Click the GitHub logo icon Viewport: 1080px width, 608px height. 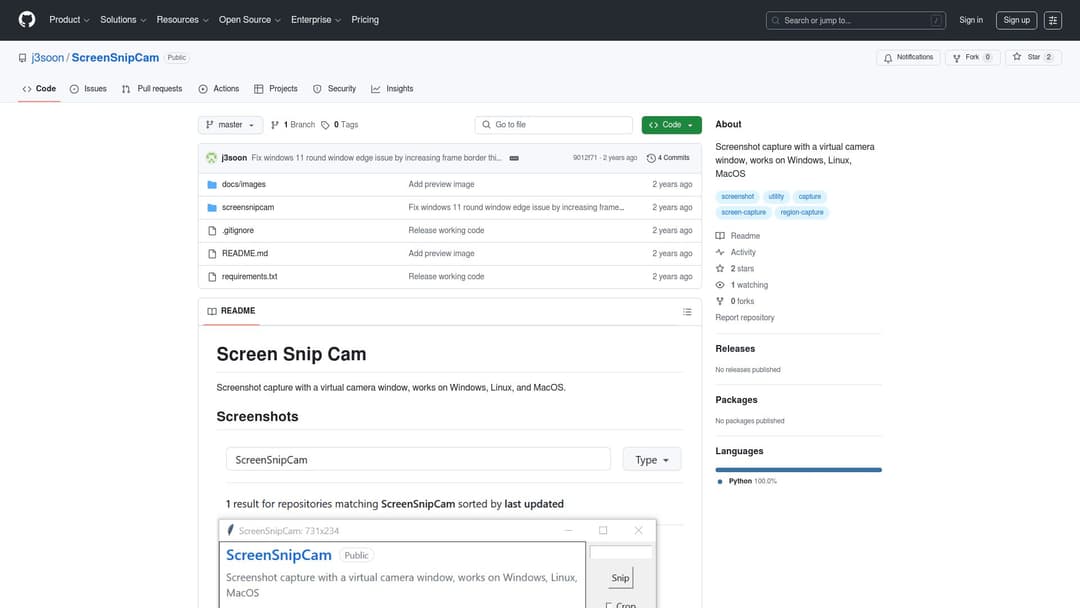27,19
